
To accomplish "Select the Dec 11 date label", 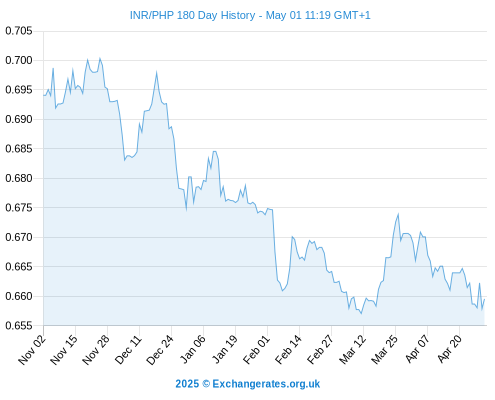I will coord(128,350).
